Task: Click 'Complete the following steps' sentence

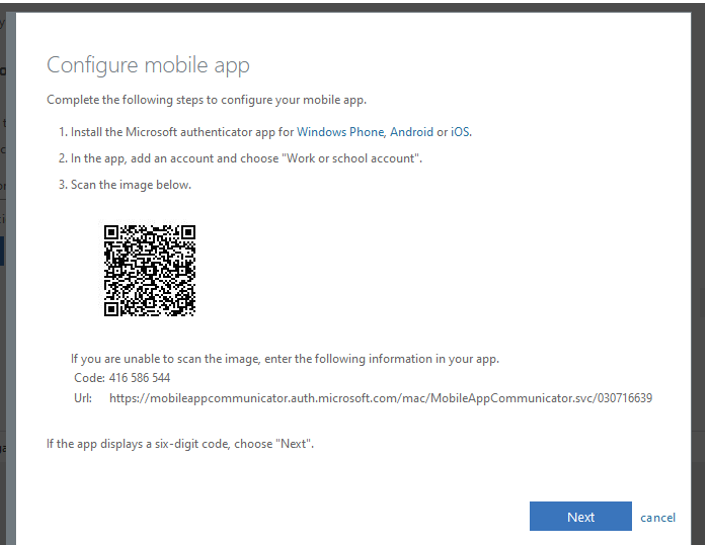Action: click(207, 99)
